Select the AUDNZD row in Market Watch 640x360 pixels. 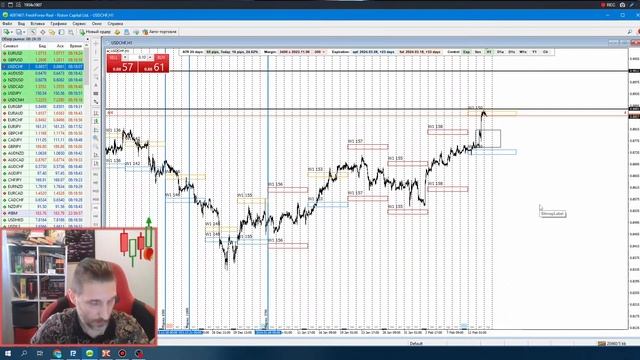coord(42,153)
